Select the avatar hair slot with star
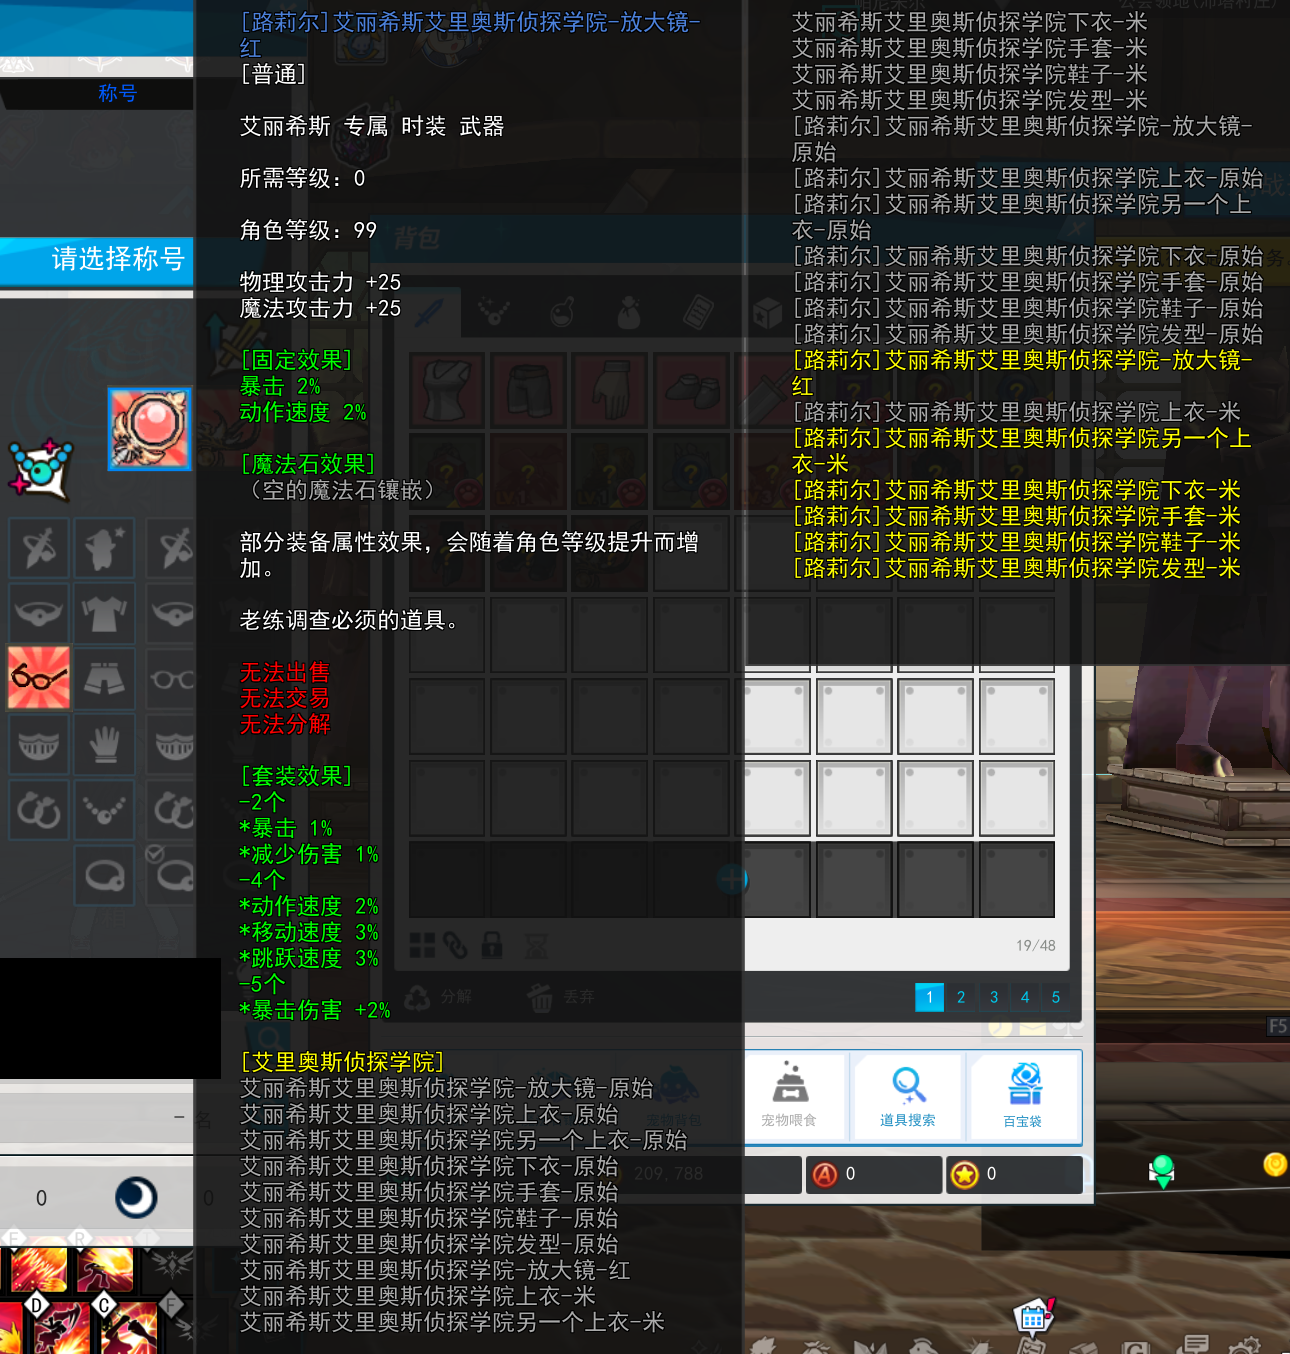The width and height of the screenshot is (1290, 1354). [104, 547]
